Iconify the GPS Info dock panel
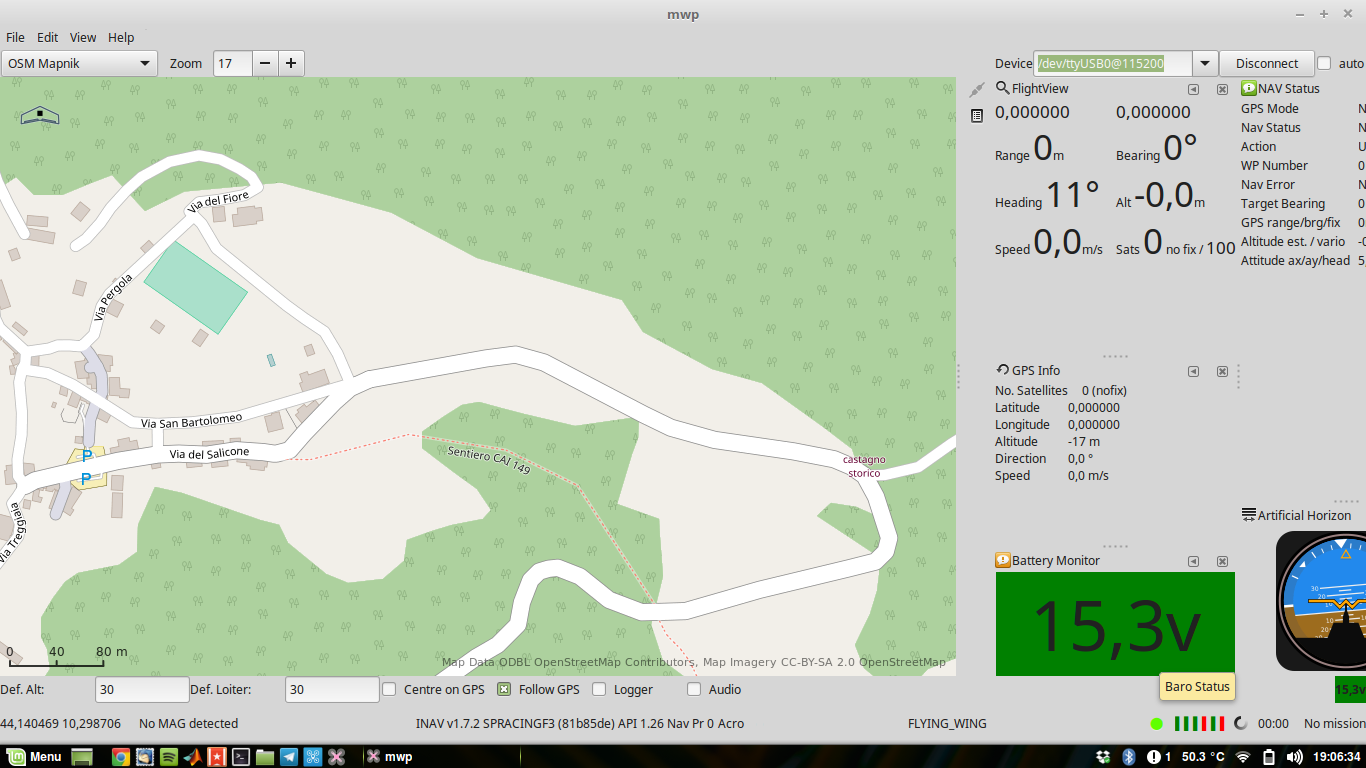 (1193, 371)
